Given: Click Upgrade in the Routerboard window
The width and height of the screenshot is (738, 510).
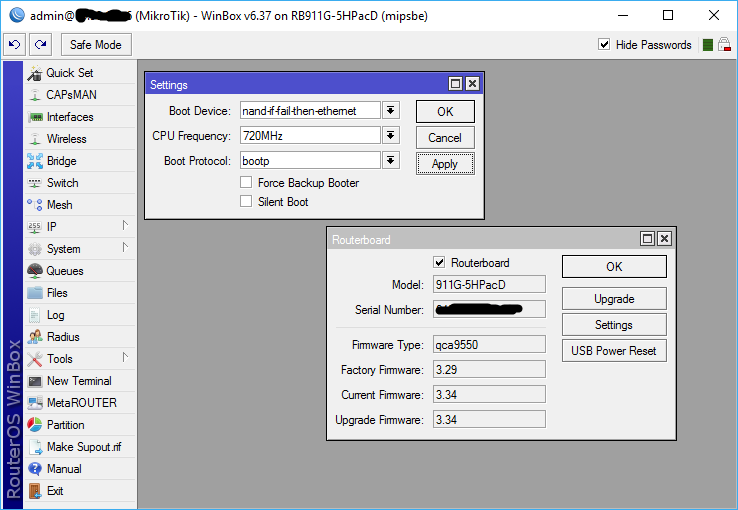Looking at the screenshot, I should pos(614,299).
